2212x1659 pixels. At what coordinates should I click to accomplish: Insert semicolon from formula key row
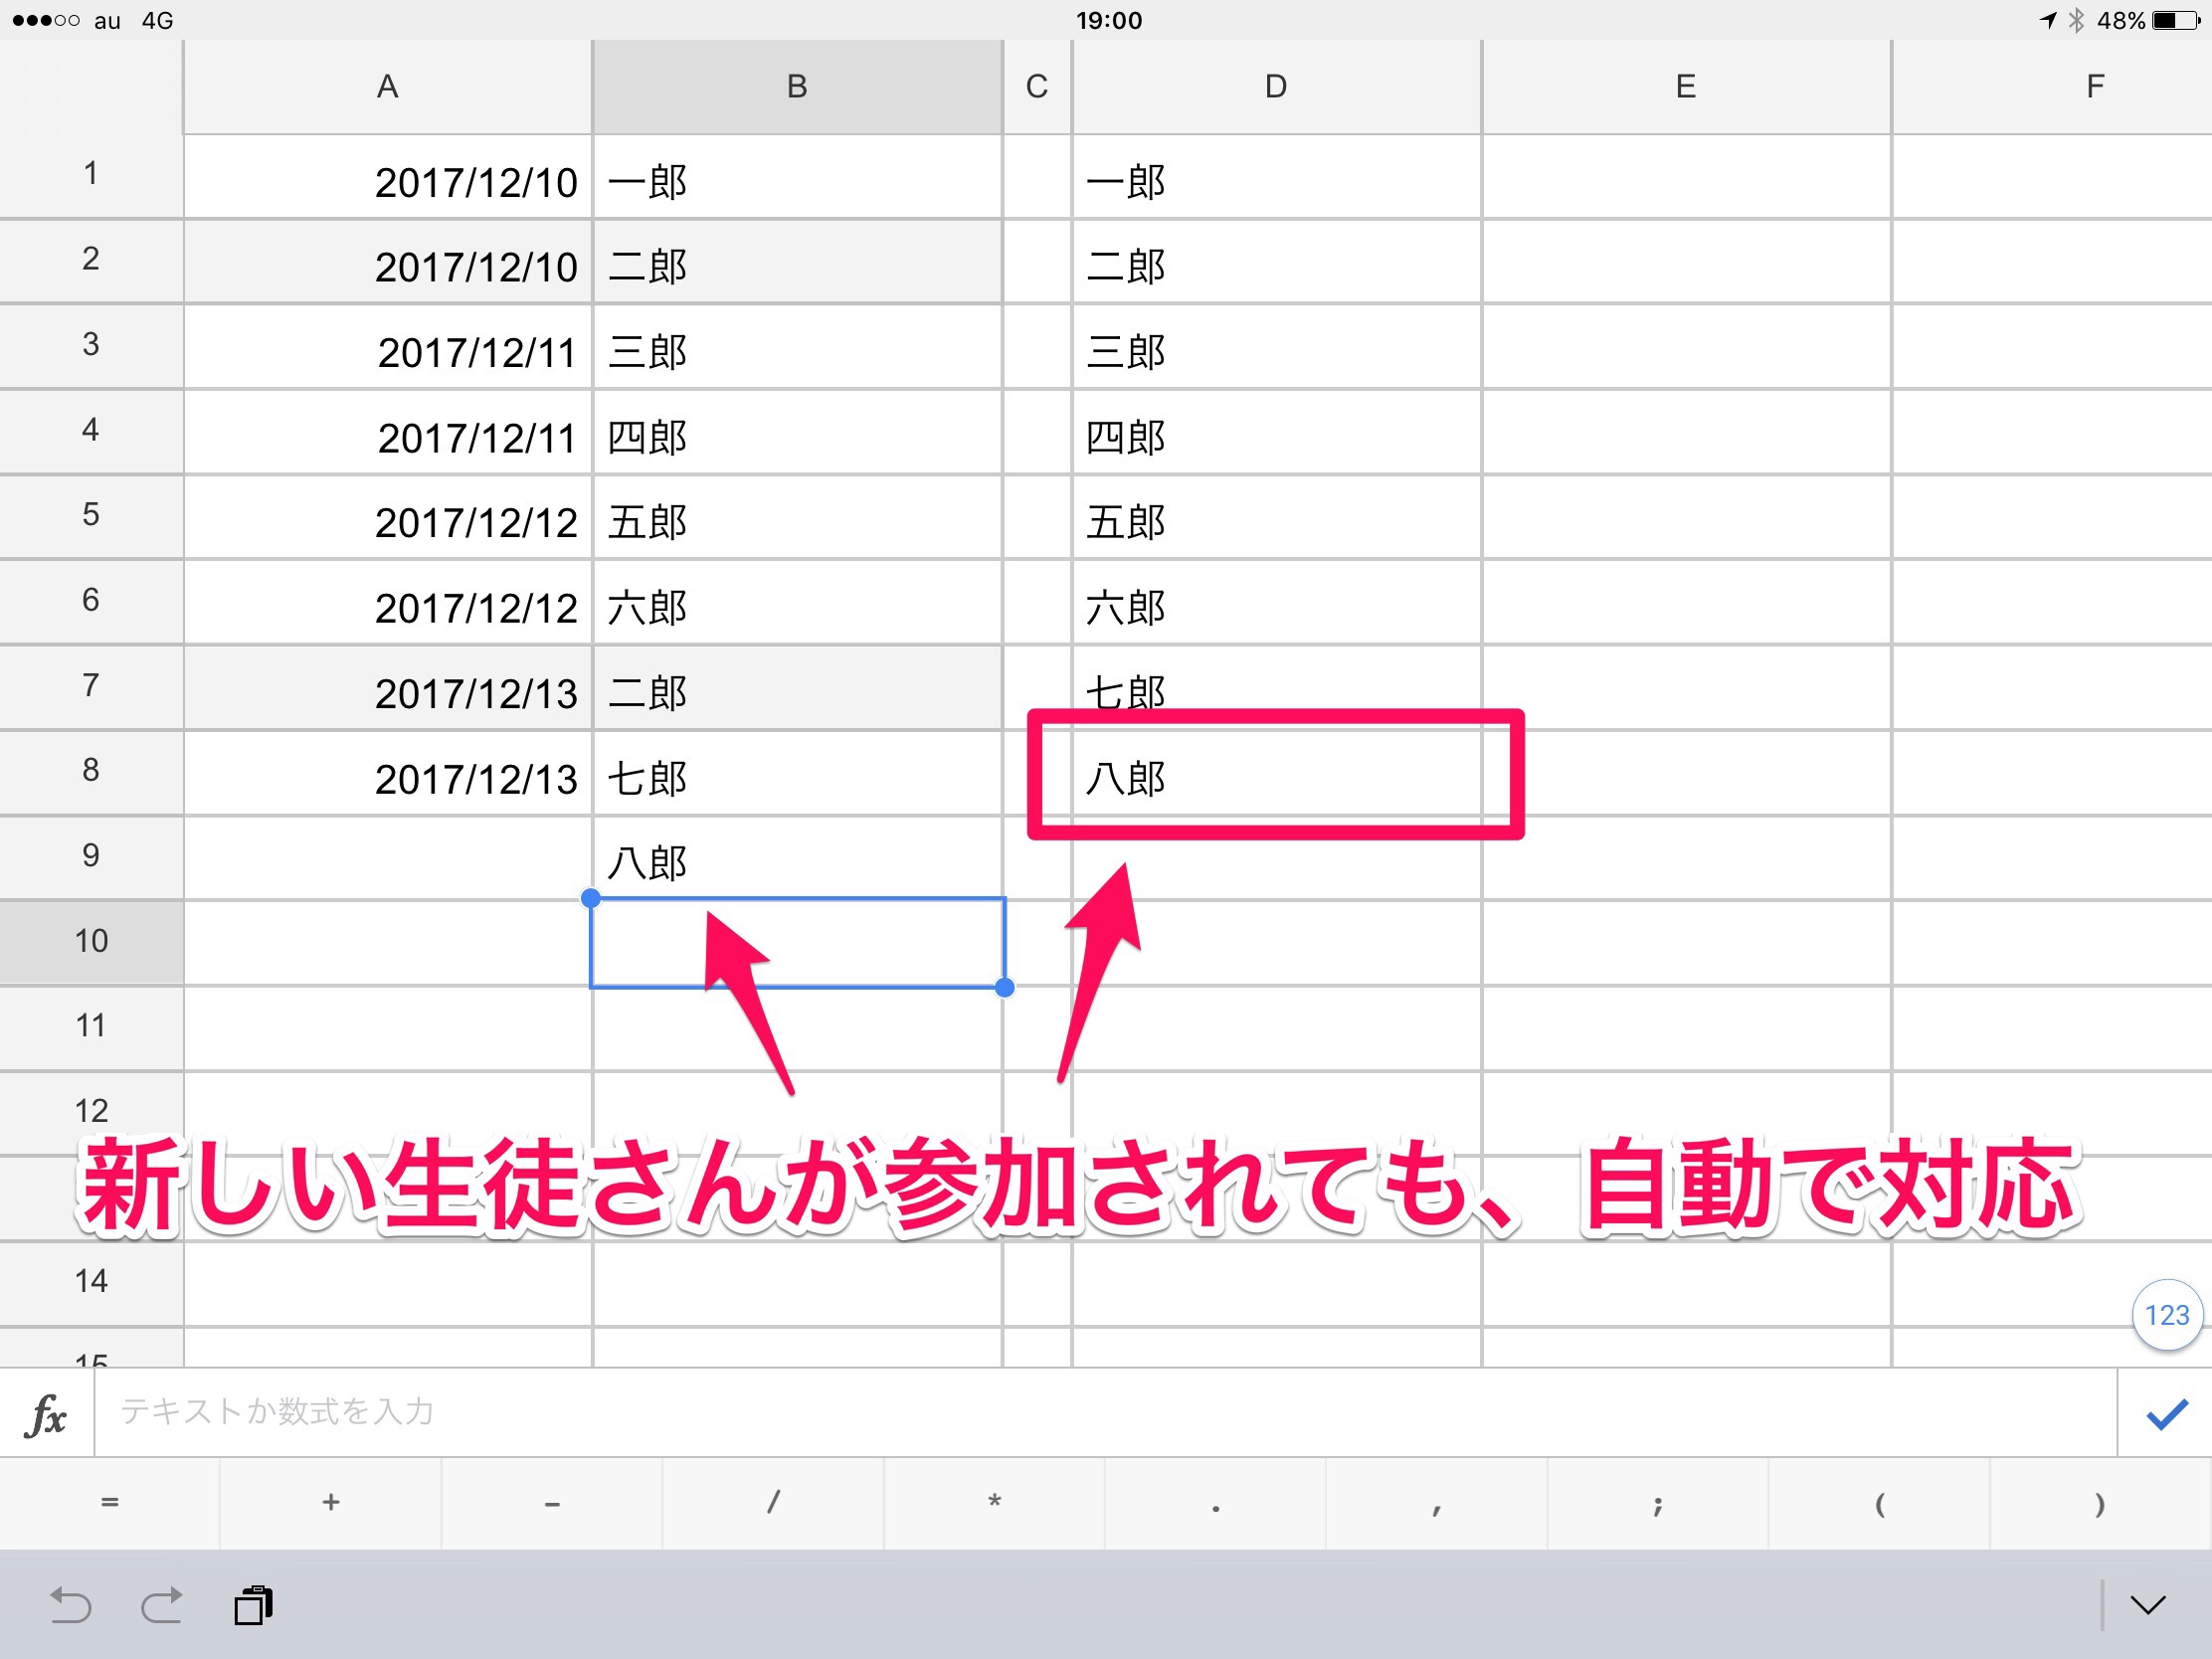point(1657,1503)
